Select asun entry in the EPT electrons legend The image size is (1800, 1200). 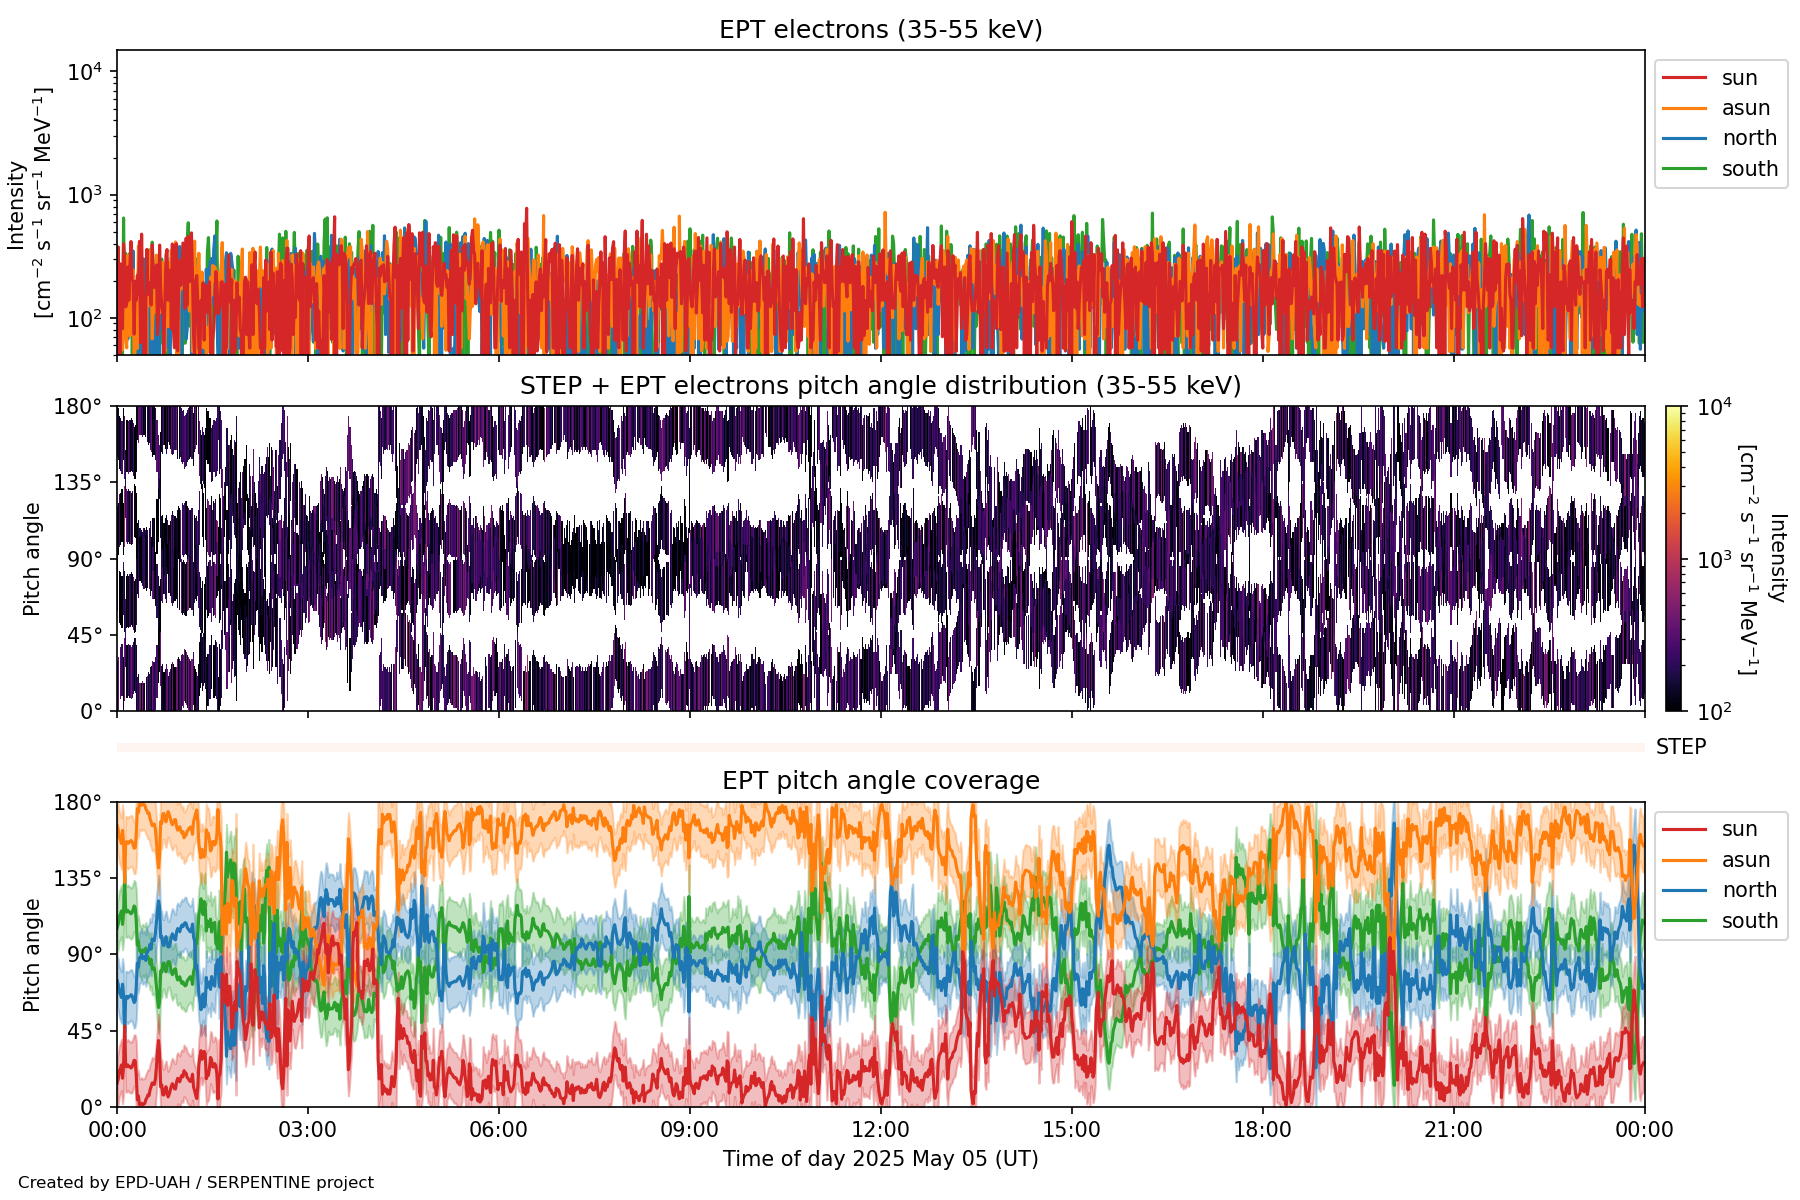1745,108
